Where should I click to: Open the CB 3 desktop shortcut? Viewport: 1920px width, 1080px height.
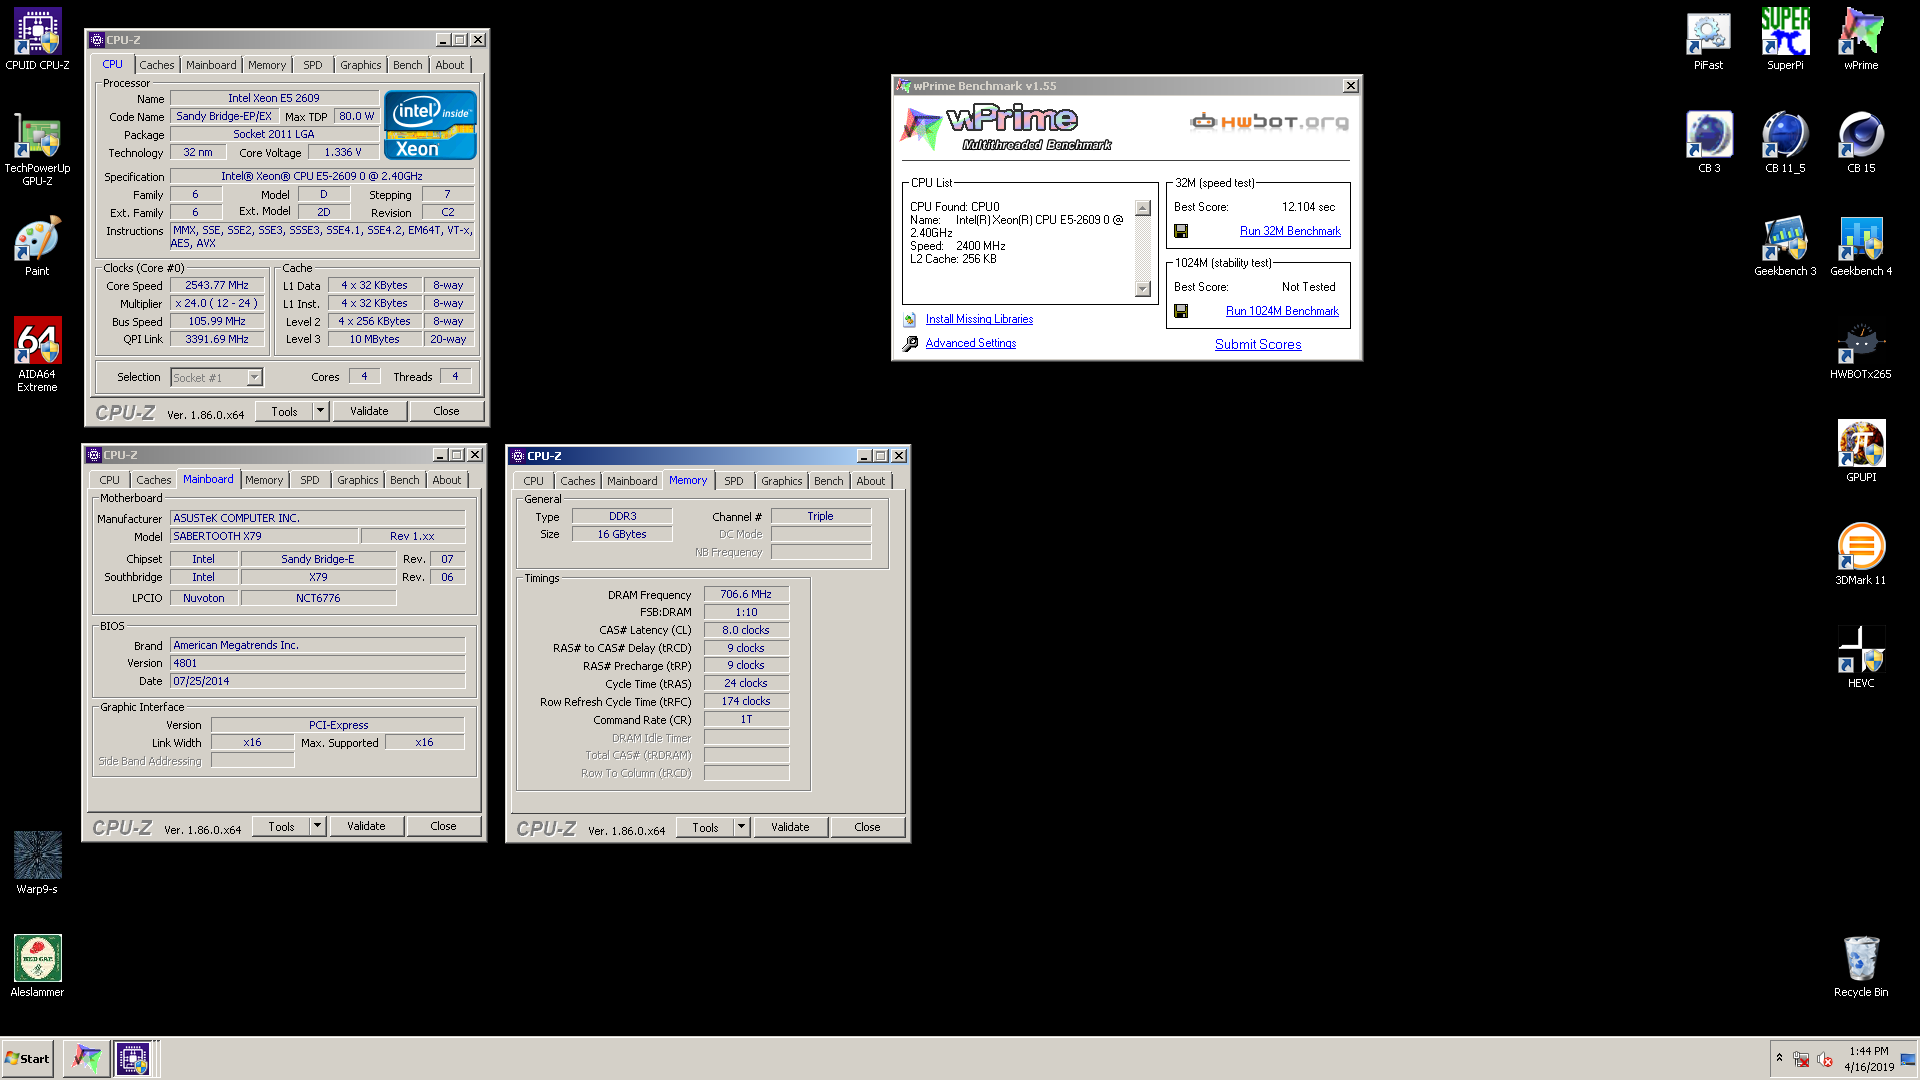tap(1709, 143)
